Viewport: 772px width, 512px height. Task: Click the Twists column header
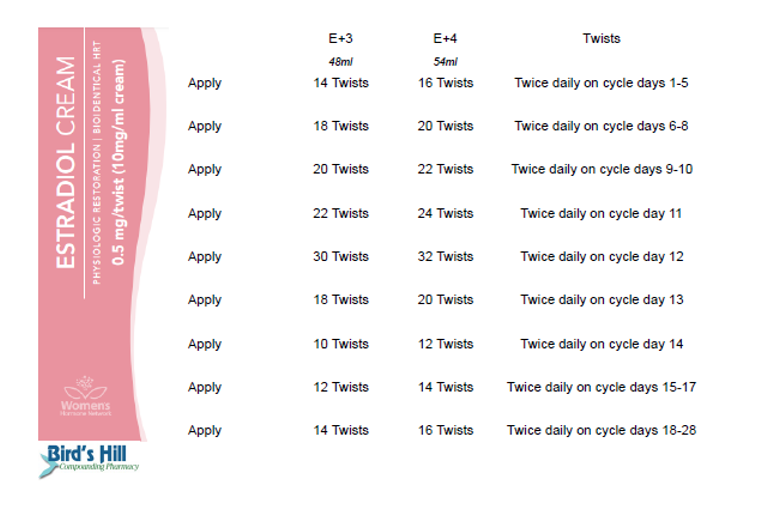[601, 38]
